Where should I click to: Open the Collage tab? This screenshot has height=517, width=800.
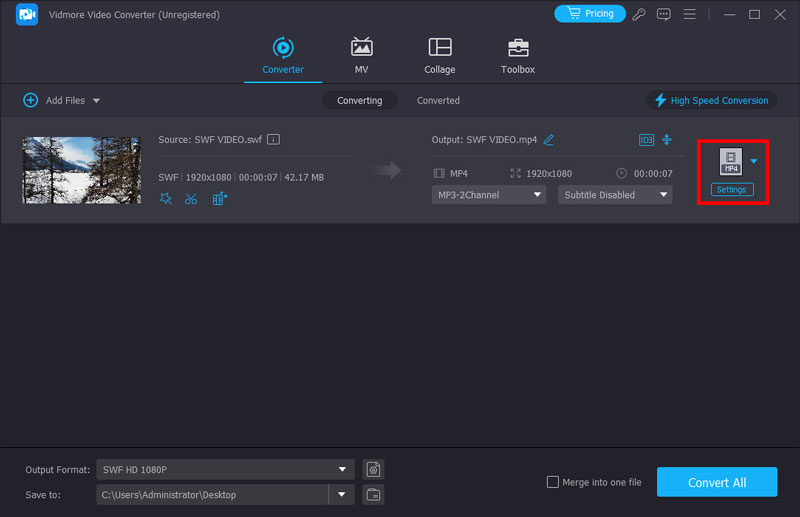439,56
